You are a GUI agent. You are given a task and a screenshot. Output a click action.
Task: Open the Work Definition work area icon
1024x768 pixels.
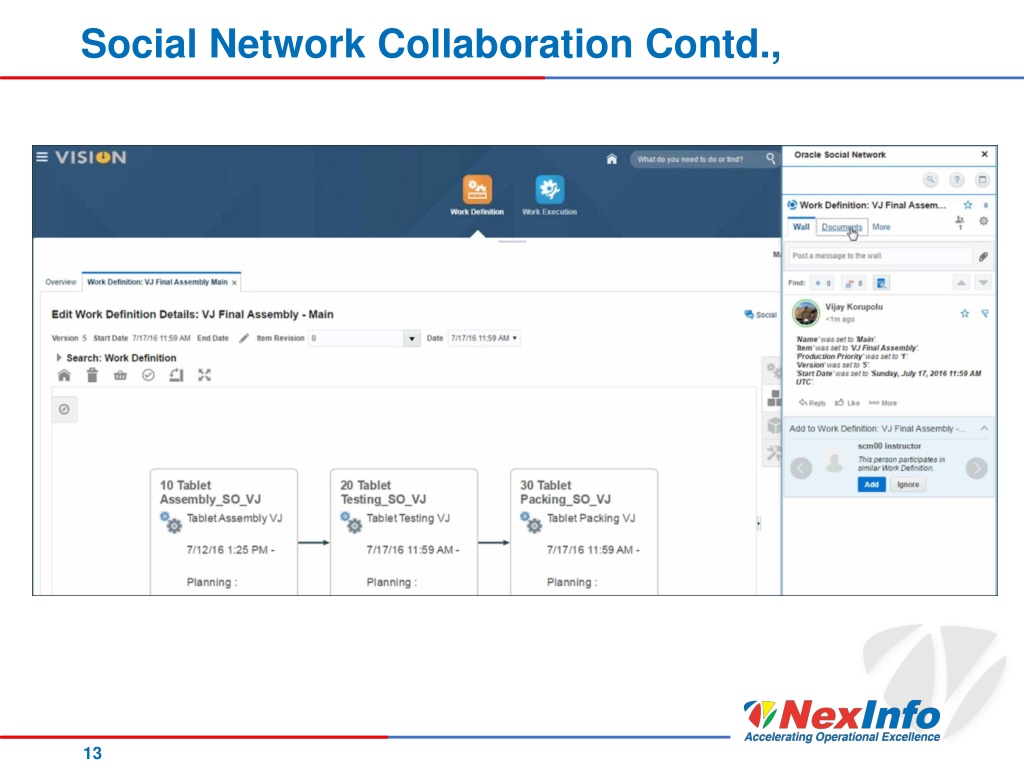point(477,190)
